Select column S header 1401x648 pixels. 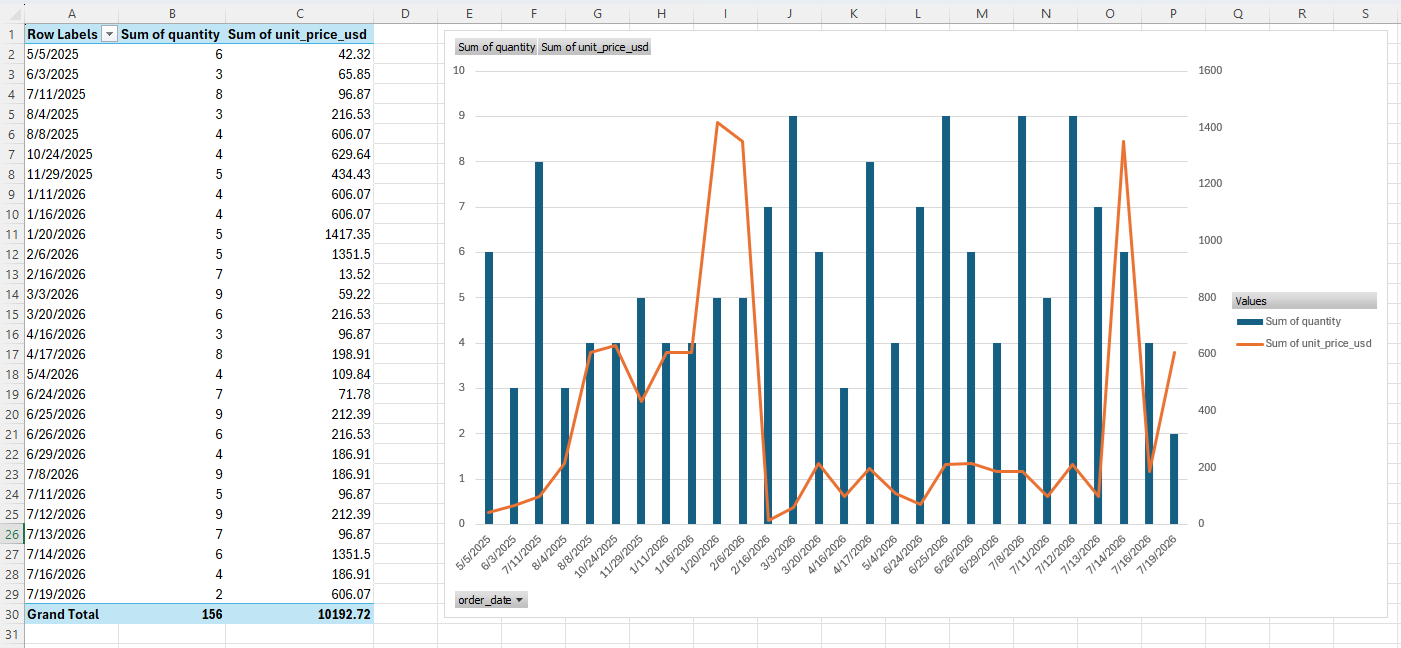1366,12
